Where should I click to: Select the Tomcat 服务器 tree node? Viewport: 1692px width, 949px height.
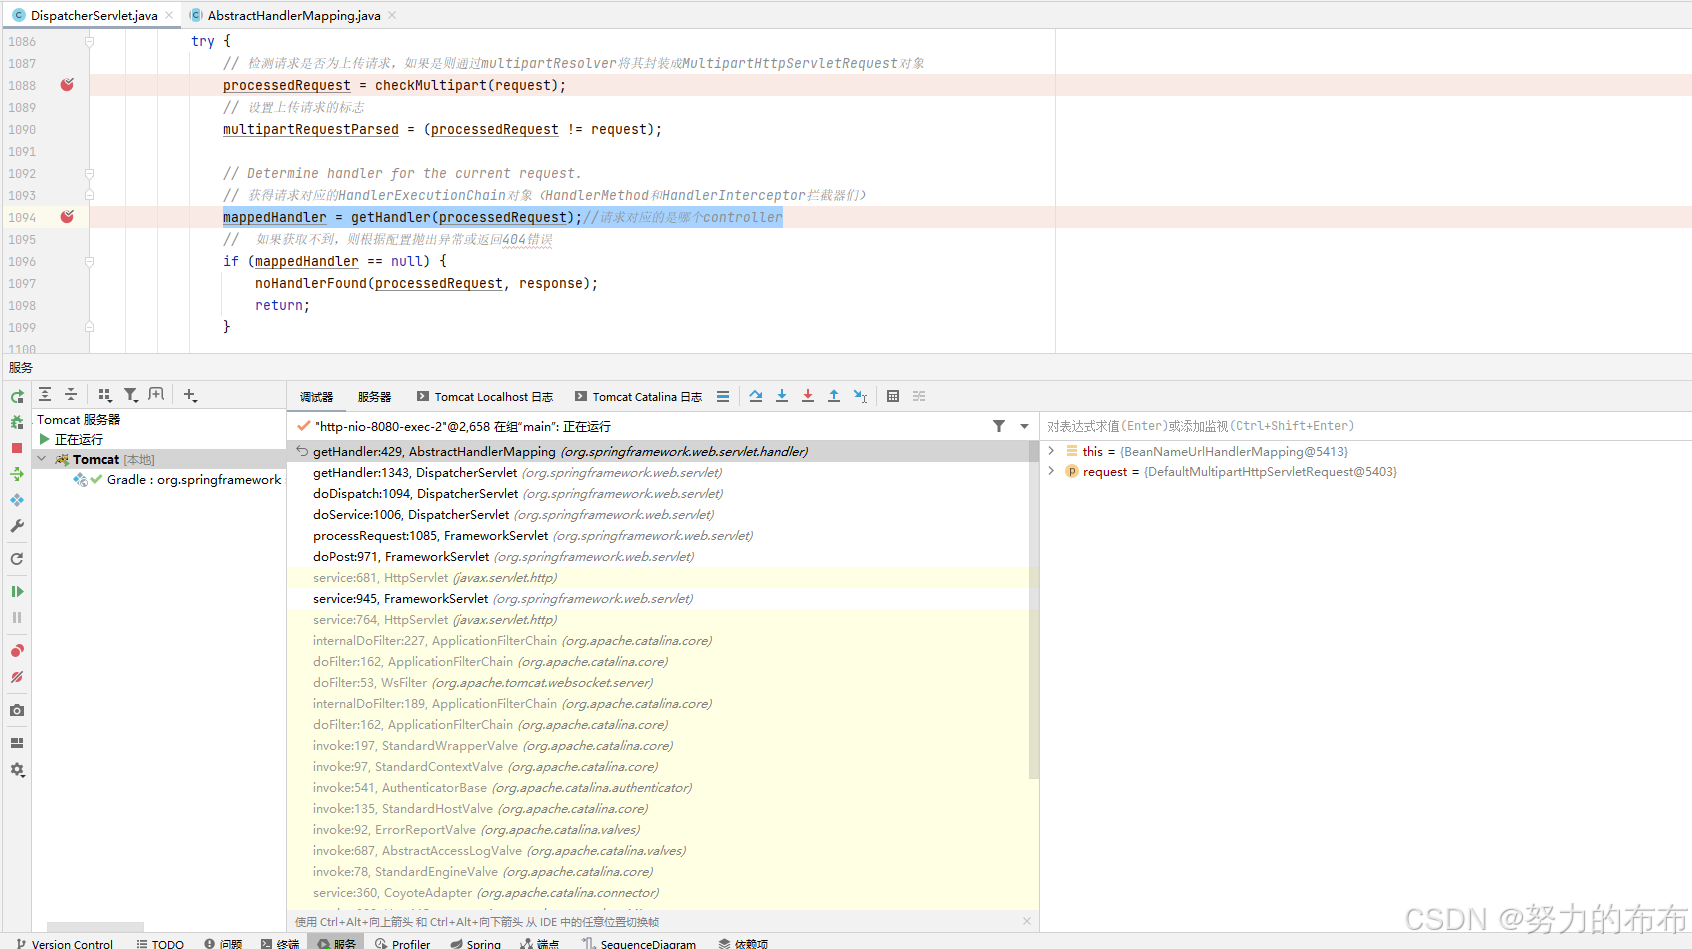78,420
